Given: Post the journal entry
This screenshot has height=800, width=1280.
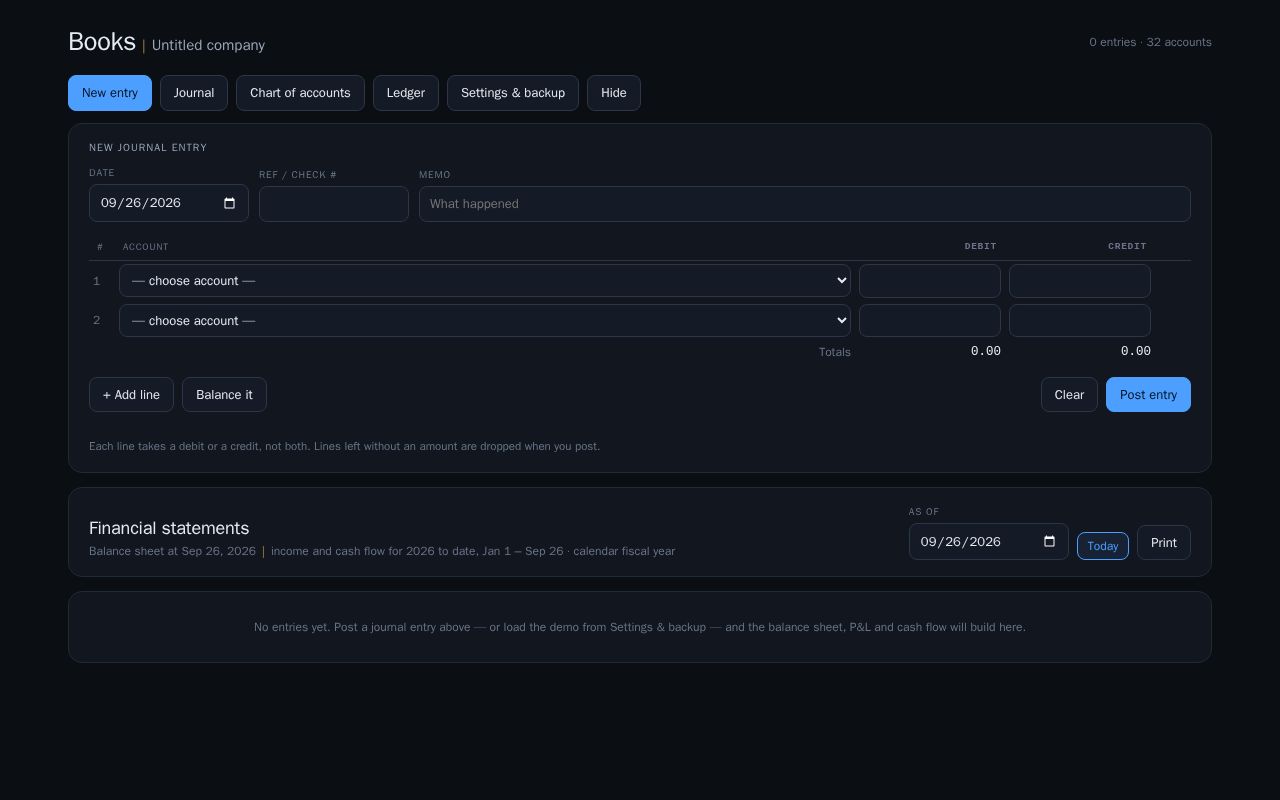Looking at the screenshot, I should click(x=1148, y=395).
